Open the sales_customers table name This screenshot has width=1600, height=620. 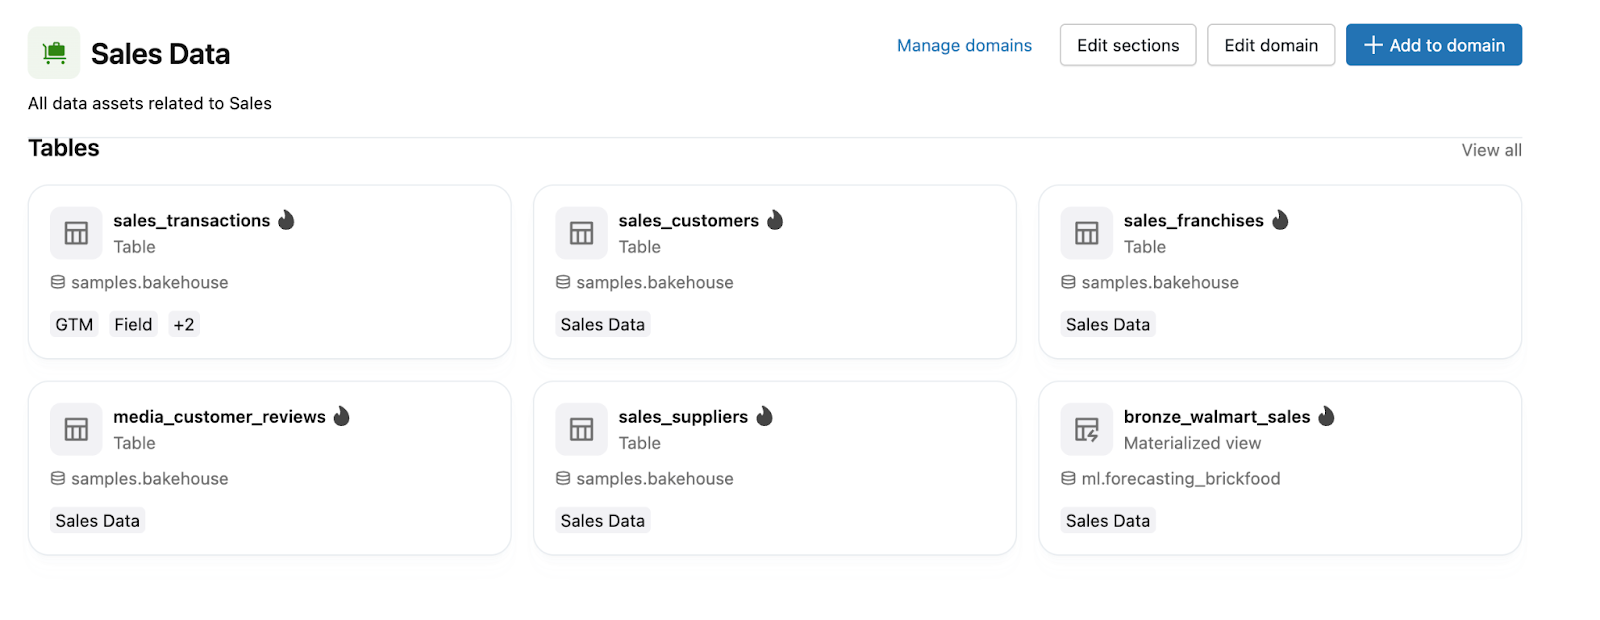[688, 220]
